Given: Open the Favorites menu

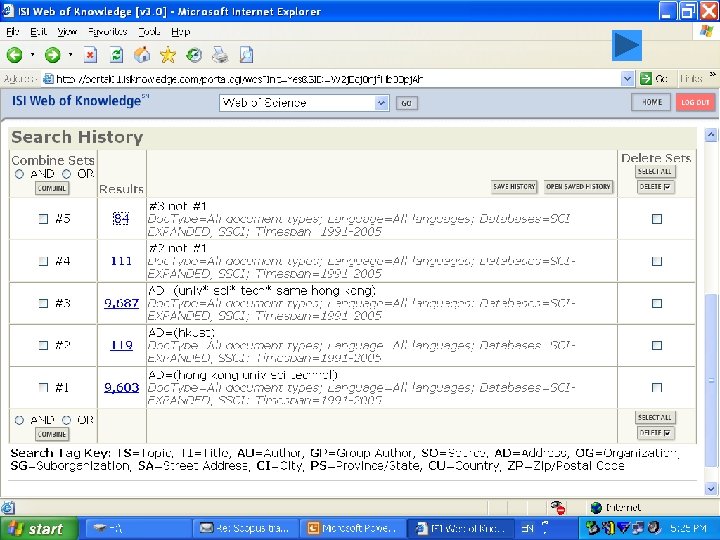Looking at the screenshot, I should point(107,32).
